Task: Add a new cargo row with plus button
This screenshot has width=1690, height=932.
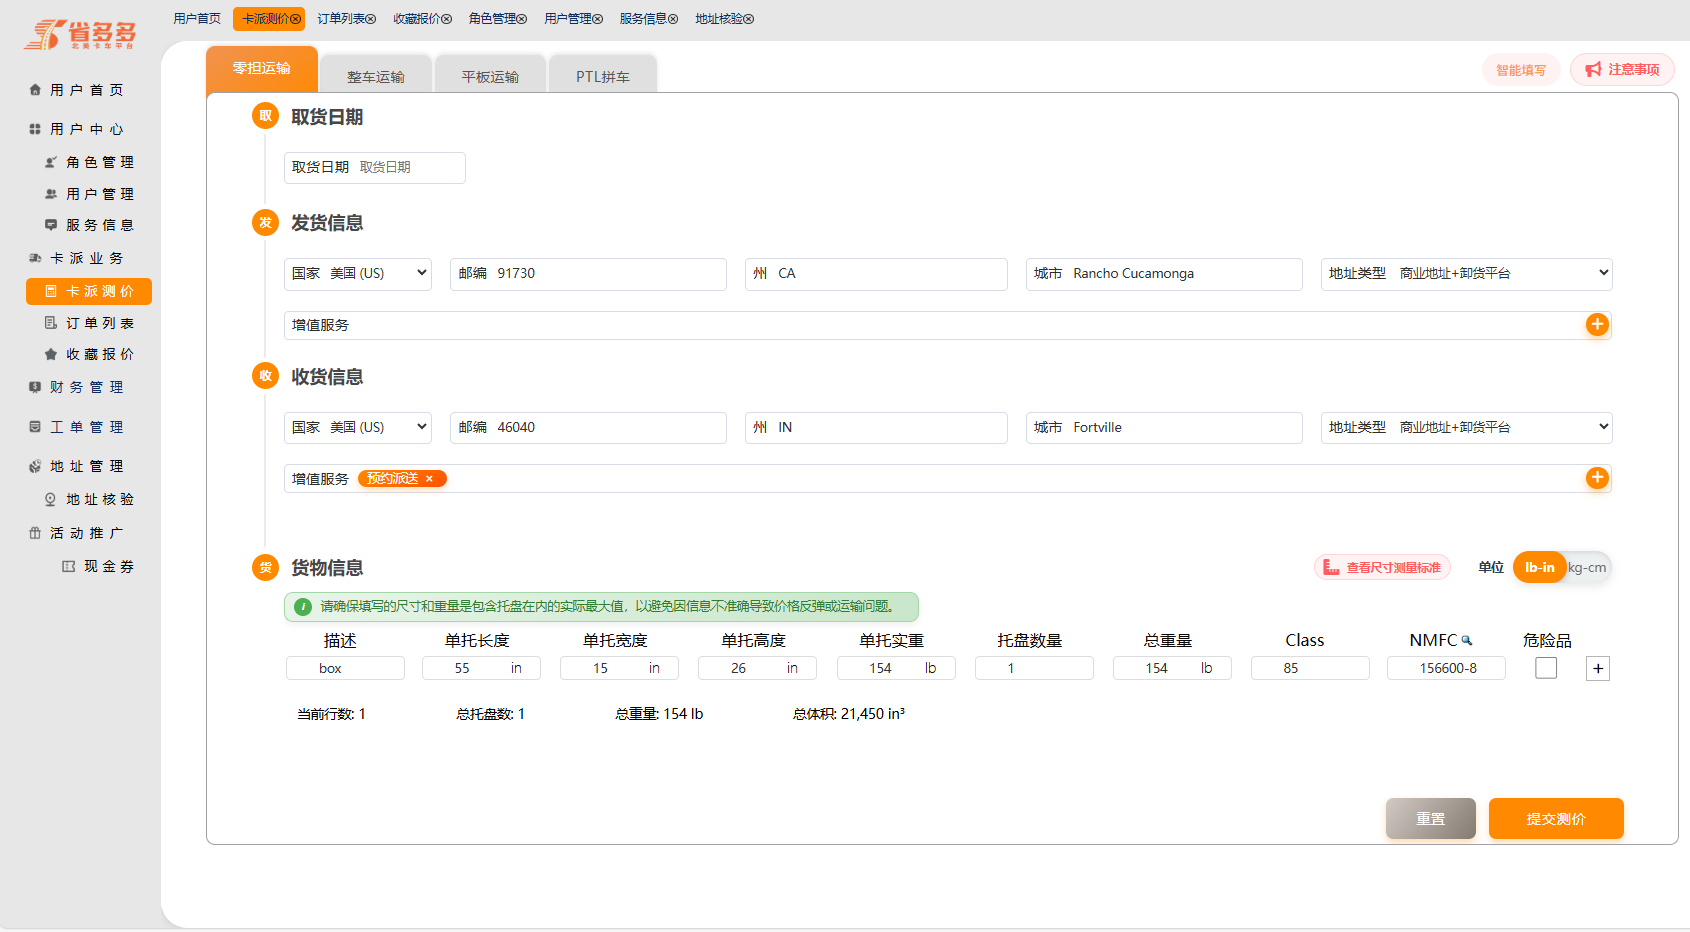Action: (x=1597, y=669)
